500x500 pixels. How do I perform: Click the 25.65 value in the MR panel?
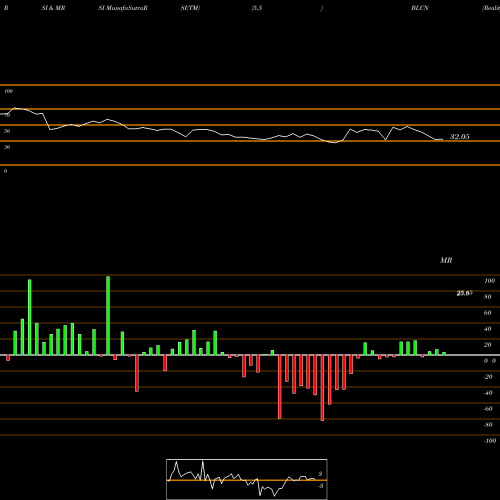464,293
